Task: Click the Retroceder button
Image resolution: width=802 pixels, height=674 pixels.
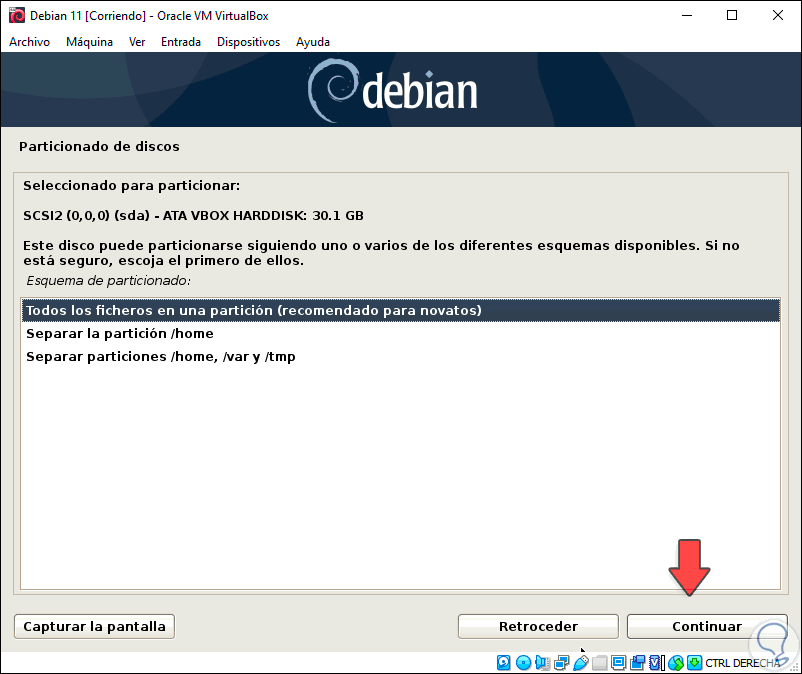Action: pos(538,626)
